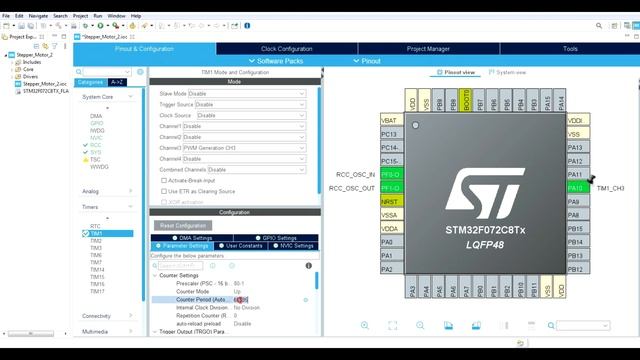Open the Clock Source dropdown
640x360 pixels.
(251, 116)
